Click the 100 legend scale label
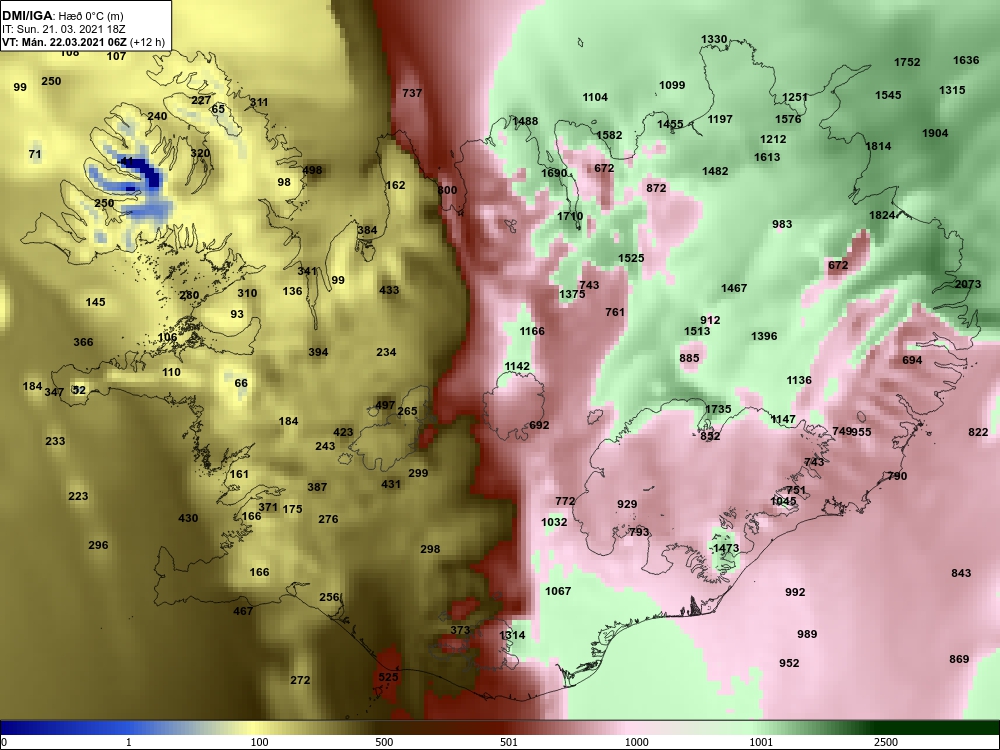This screenshot has height=750, width=1000. pyautogui.click(x=259, y=742)
